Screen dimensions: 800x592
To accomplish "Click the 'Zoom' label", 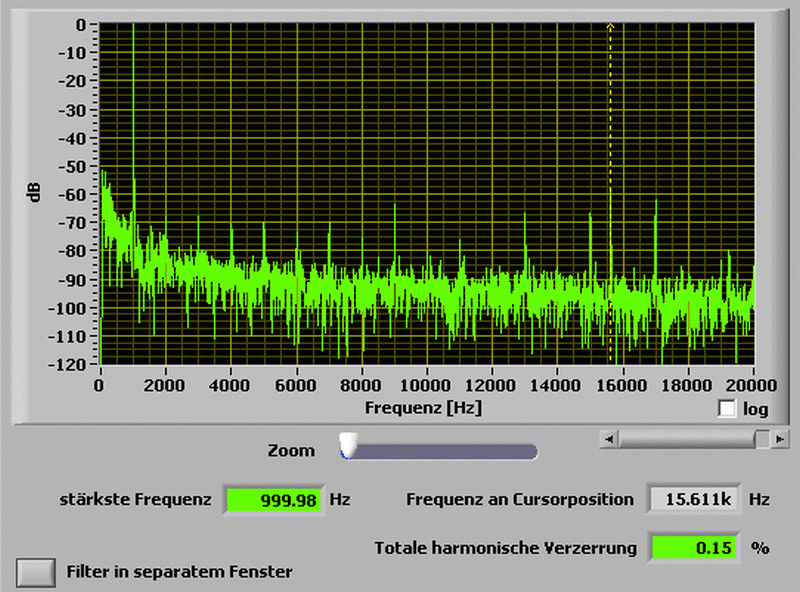I will click(x=291, y=451).
